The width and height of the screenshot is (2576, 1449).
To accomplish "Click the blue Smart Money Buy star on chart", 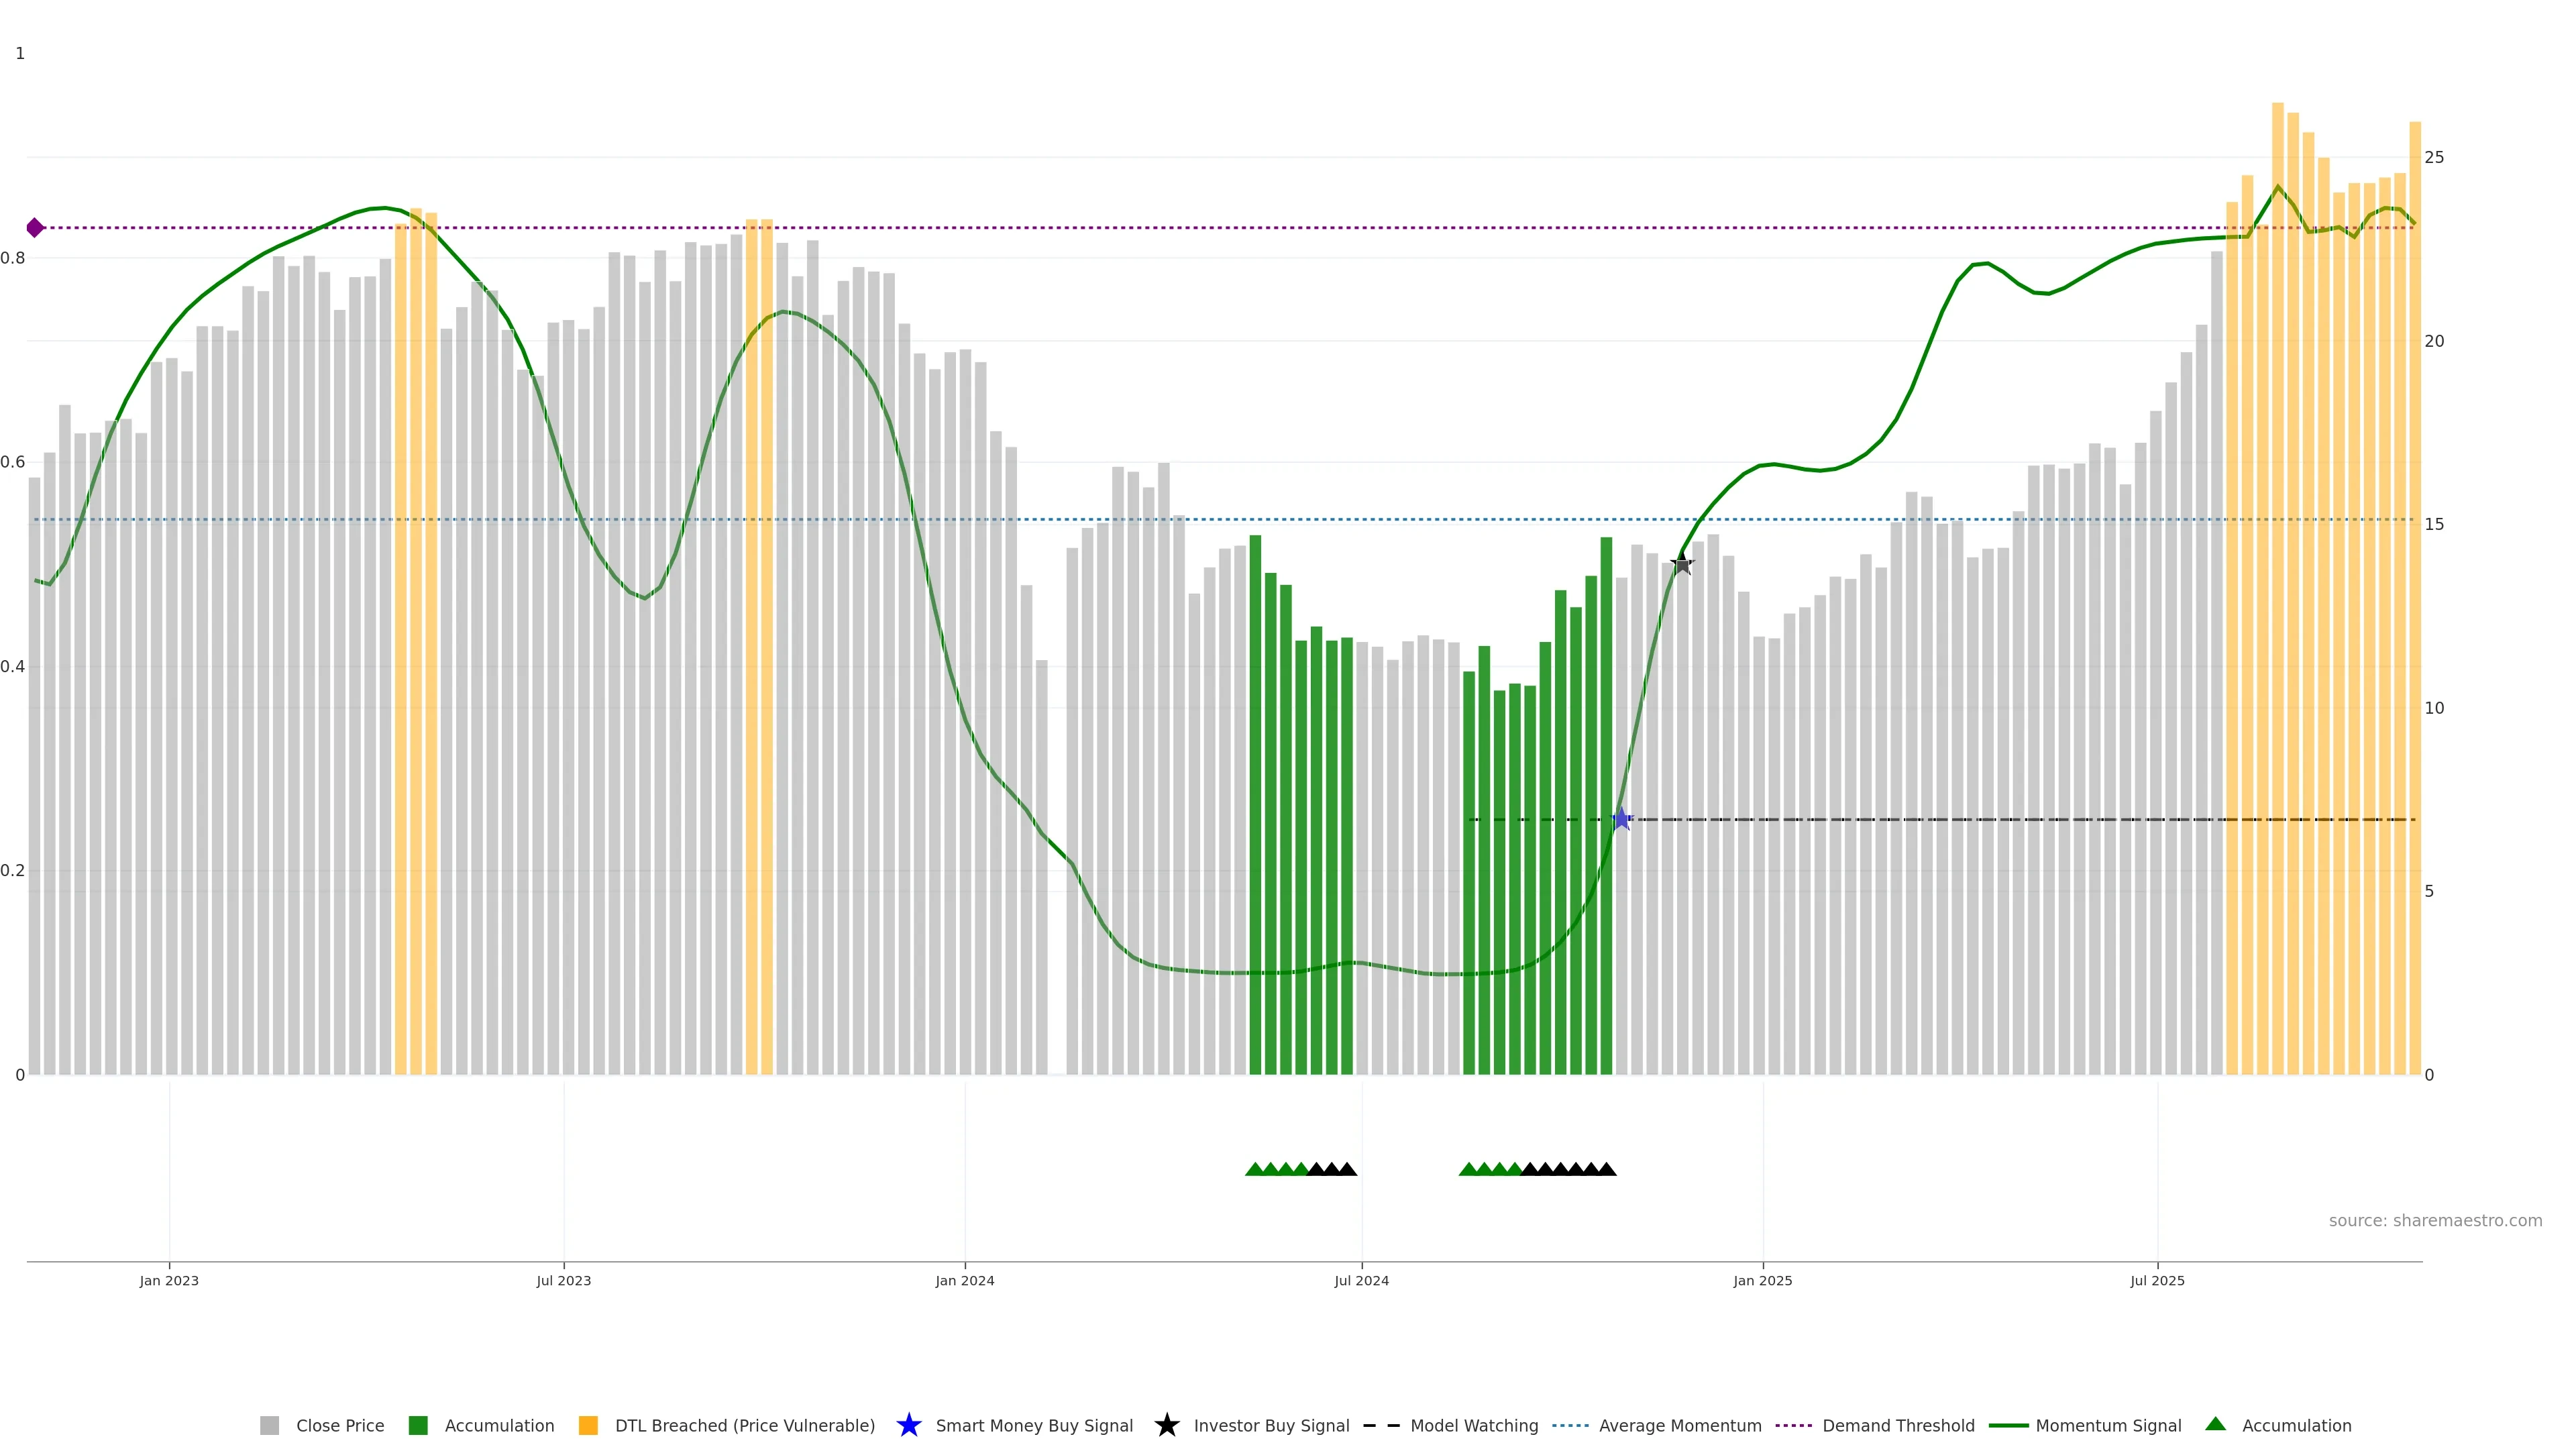I will point(1621,820).
